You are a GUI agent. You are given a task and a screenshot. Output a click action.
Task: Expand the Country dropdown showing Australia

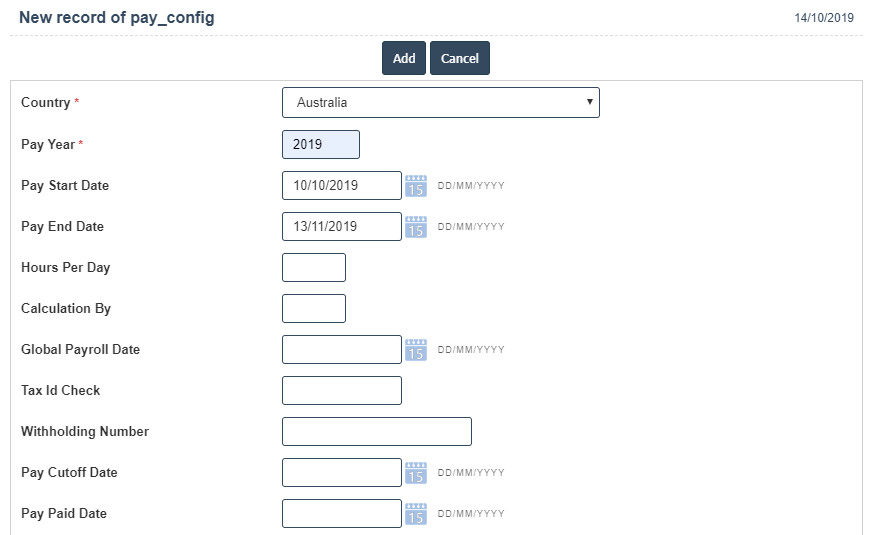tap(440, 102)
